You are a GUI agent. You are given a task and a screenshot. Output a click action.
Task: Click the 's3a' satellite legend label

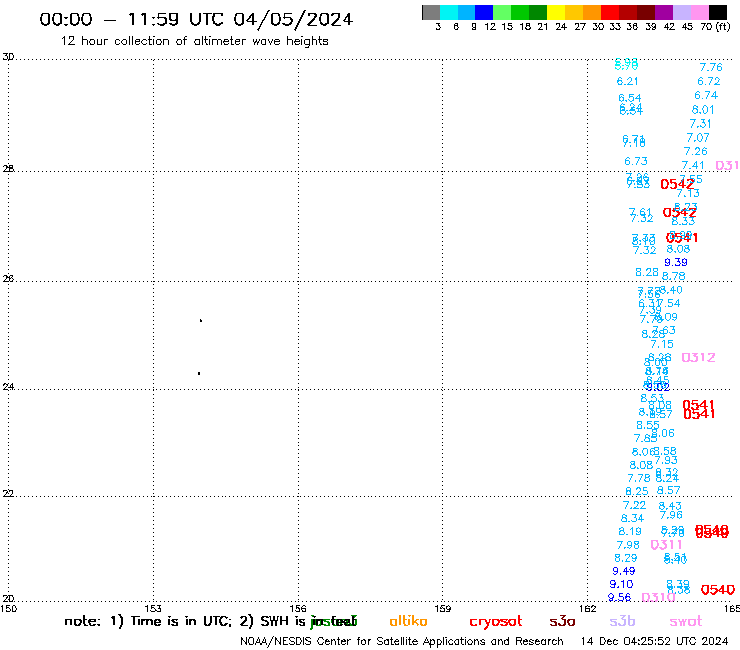[562, 622]
